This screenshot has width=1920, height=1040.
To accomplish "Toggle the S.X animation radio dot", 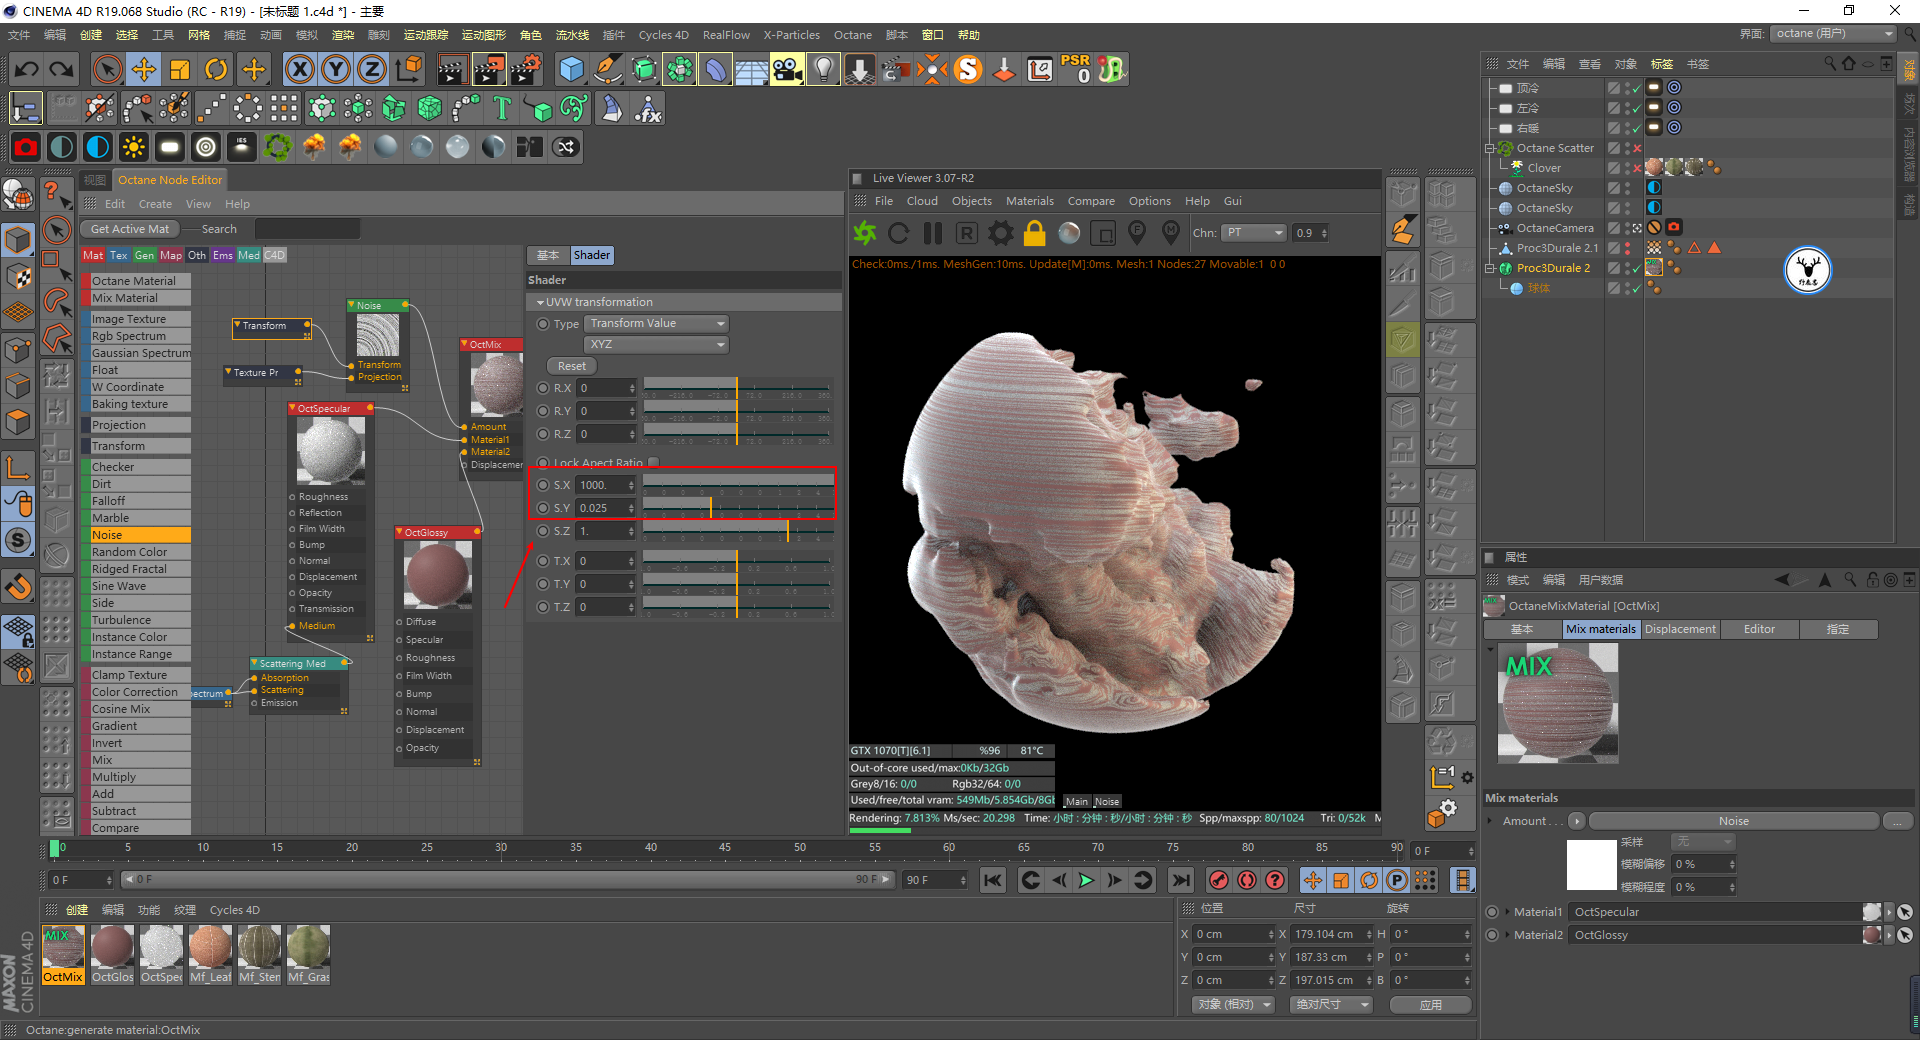I will pos(543,485).
